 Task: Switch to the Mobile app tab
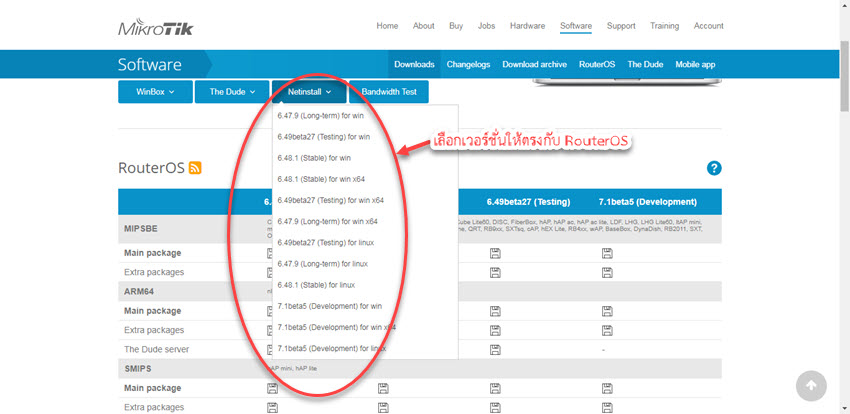(695, 64)
